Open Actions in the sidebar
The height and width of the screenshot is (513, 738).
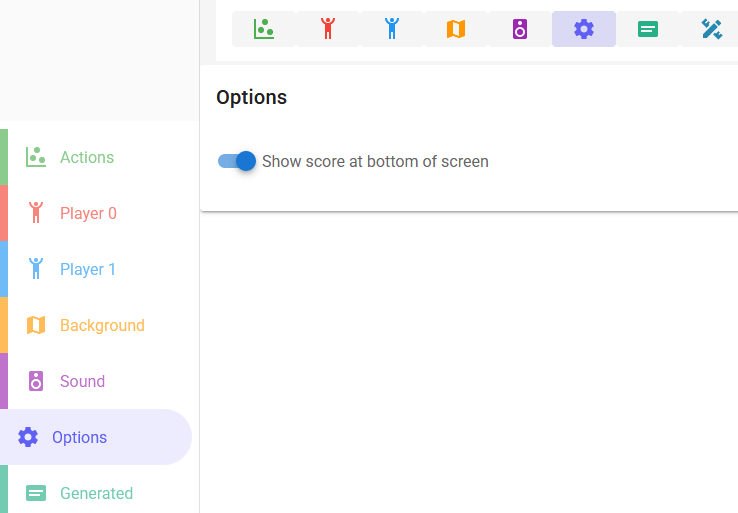pos(87,157)
